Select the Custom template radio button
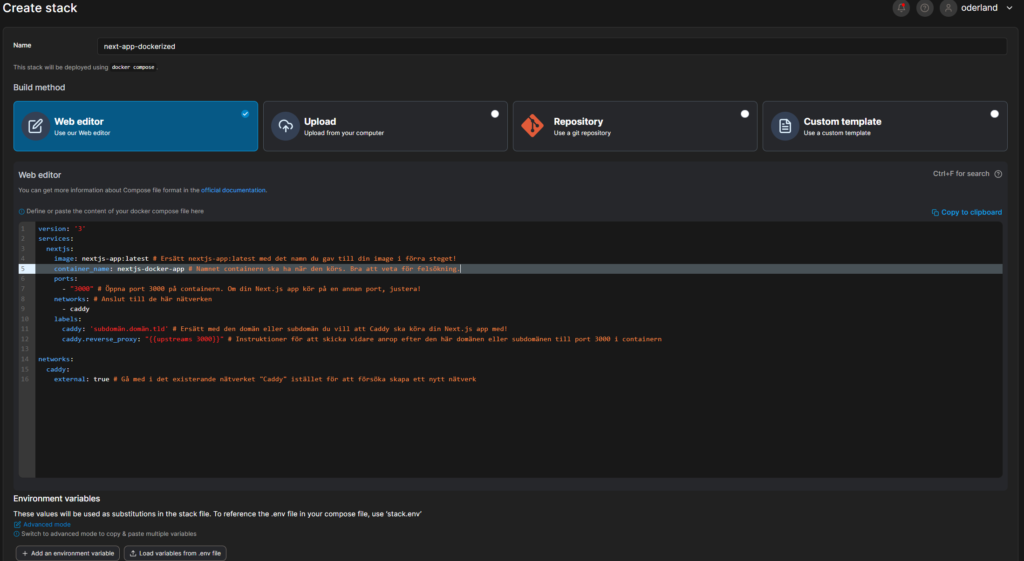 point(994,114)
